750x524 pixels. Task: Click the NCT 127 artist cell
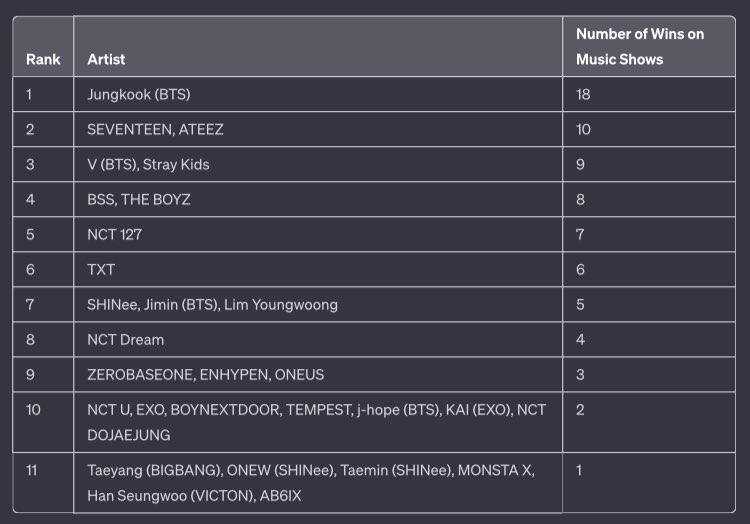pyautogui.click(x=115, y=234)
